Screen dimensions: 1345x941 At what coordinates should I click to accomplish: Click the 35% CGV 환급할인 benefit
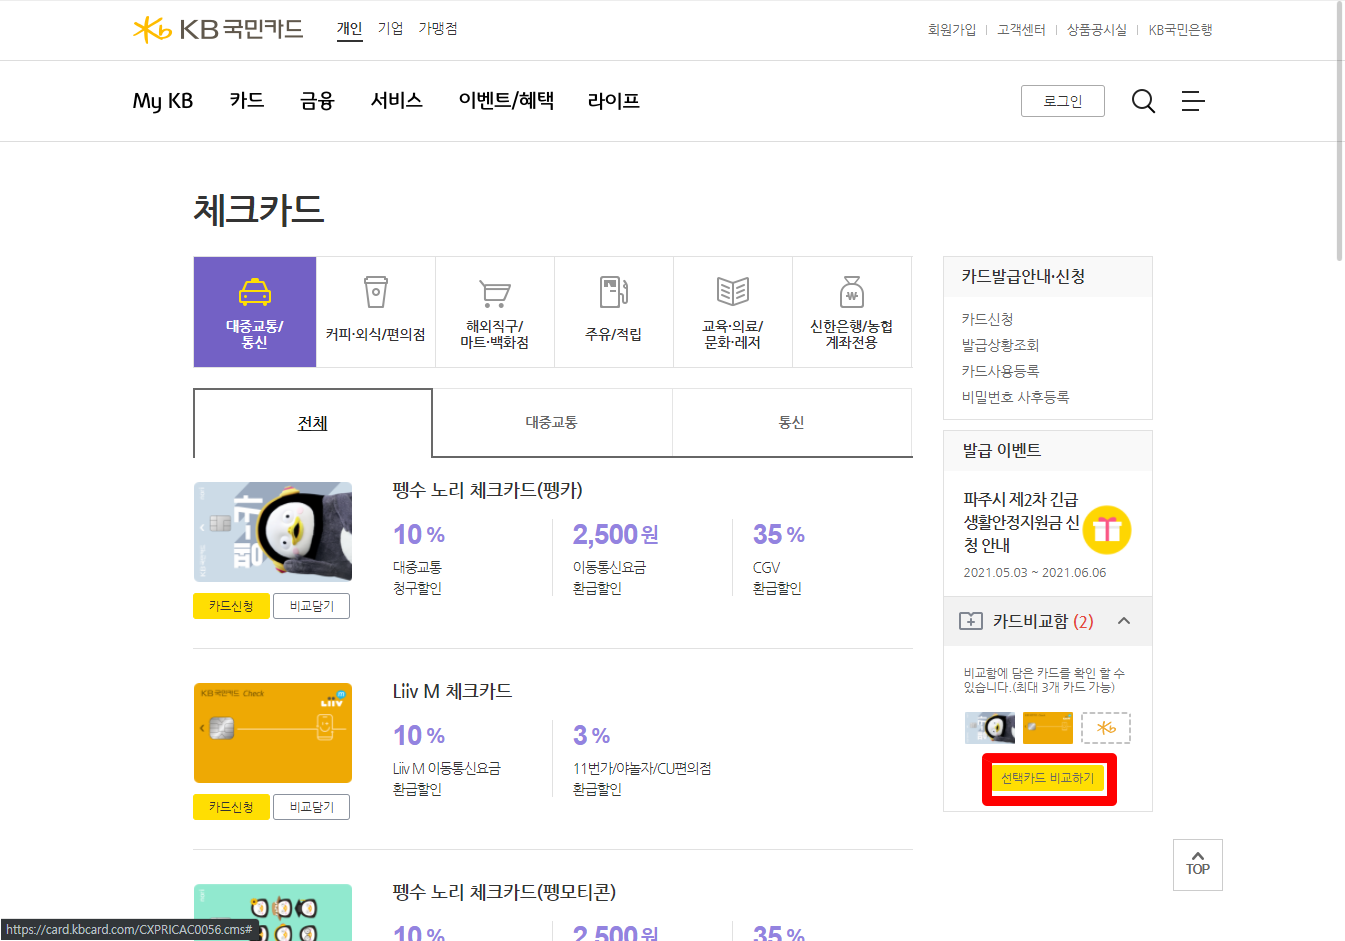click(779, 558)
